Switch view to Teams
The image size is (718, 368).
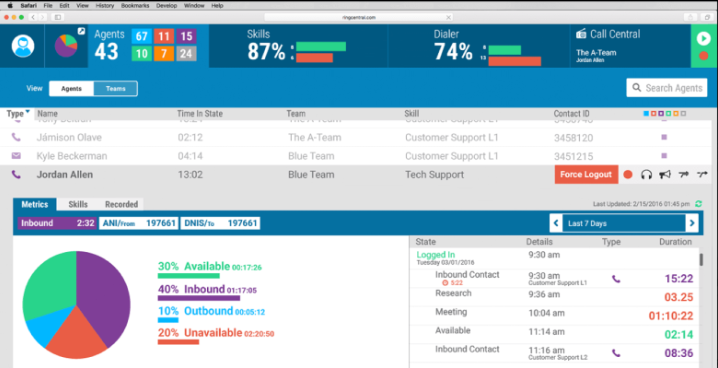tap(115, 89)
